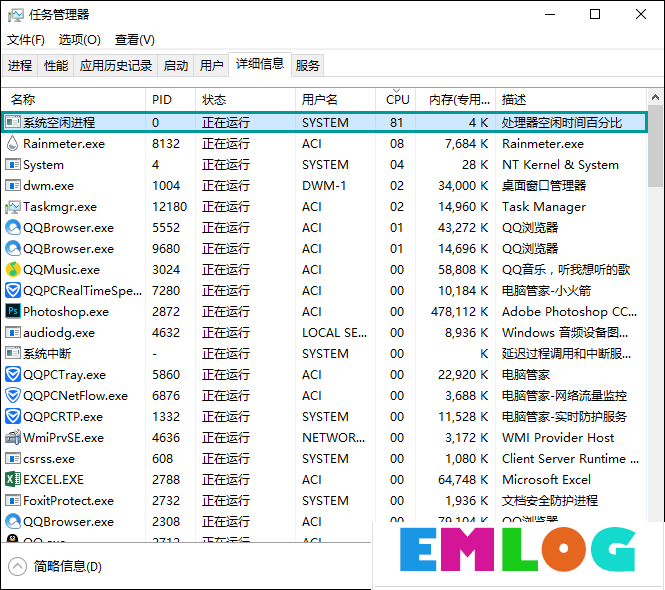Click the System process icon

point(13,165)
